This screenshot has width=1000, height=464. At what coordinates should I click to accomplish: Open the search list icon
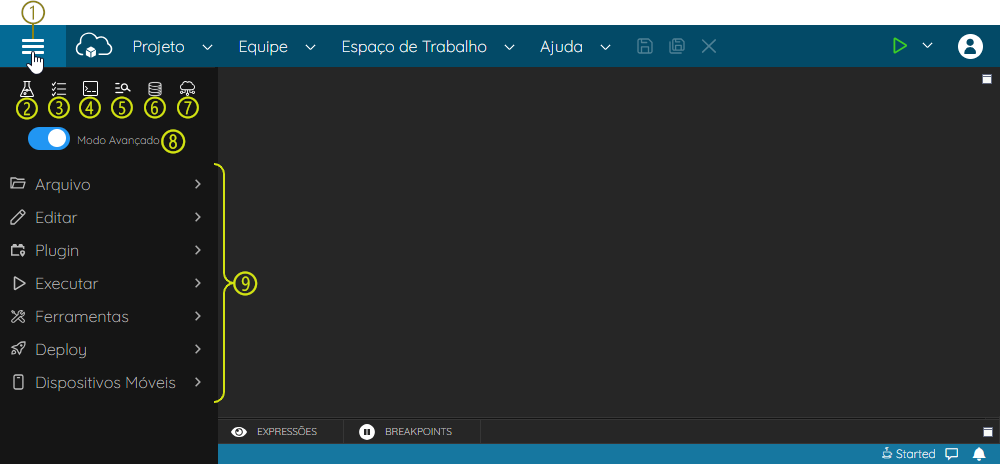(122, 89)
